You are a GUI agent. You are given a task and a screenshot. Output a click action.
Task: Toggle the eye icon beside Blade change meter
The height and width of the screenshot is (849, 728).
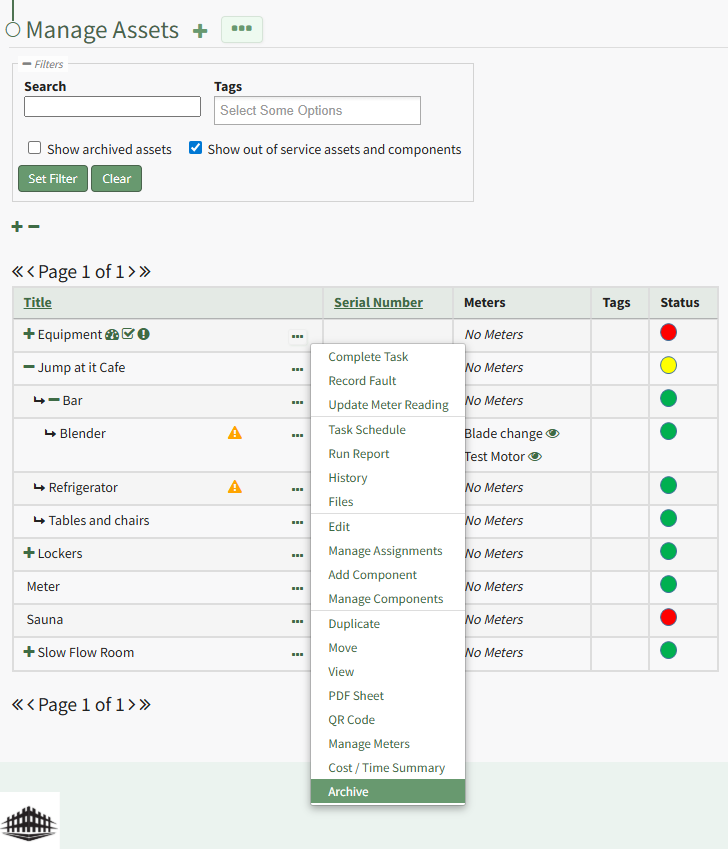click(x=553, y=434)
